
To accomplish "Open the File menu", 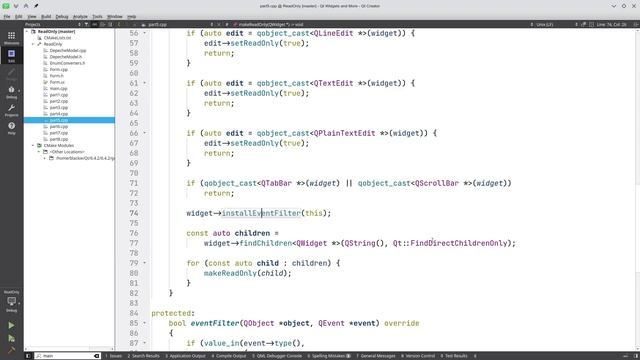I will tap(7, 17).
